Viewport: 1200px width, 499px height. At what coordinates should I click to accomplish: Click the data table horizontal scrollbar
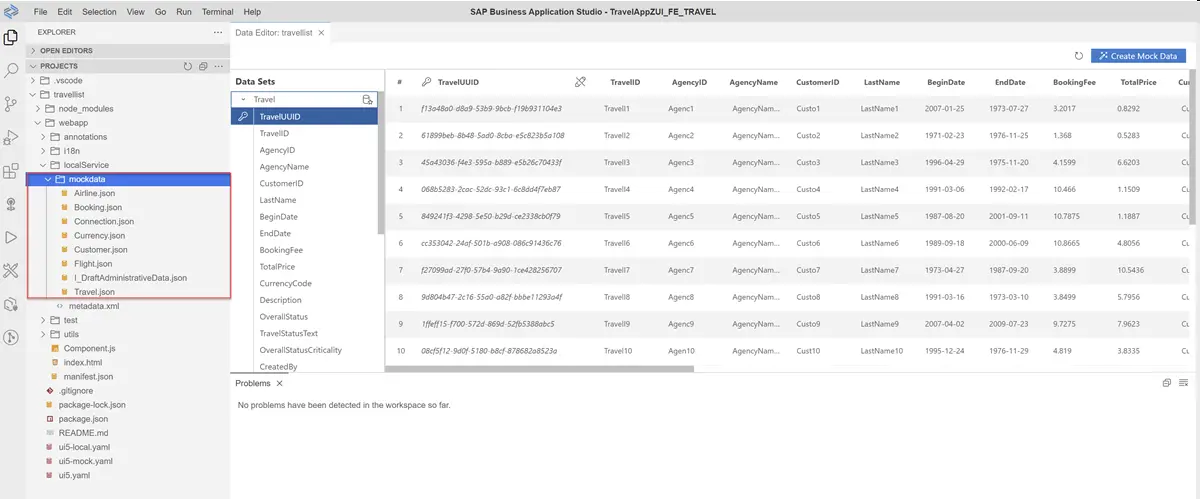coord(539,369)
